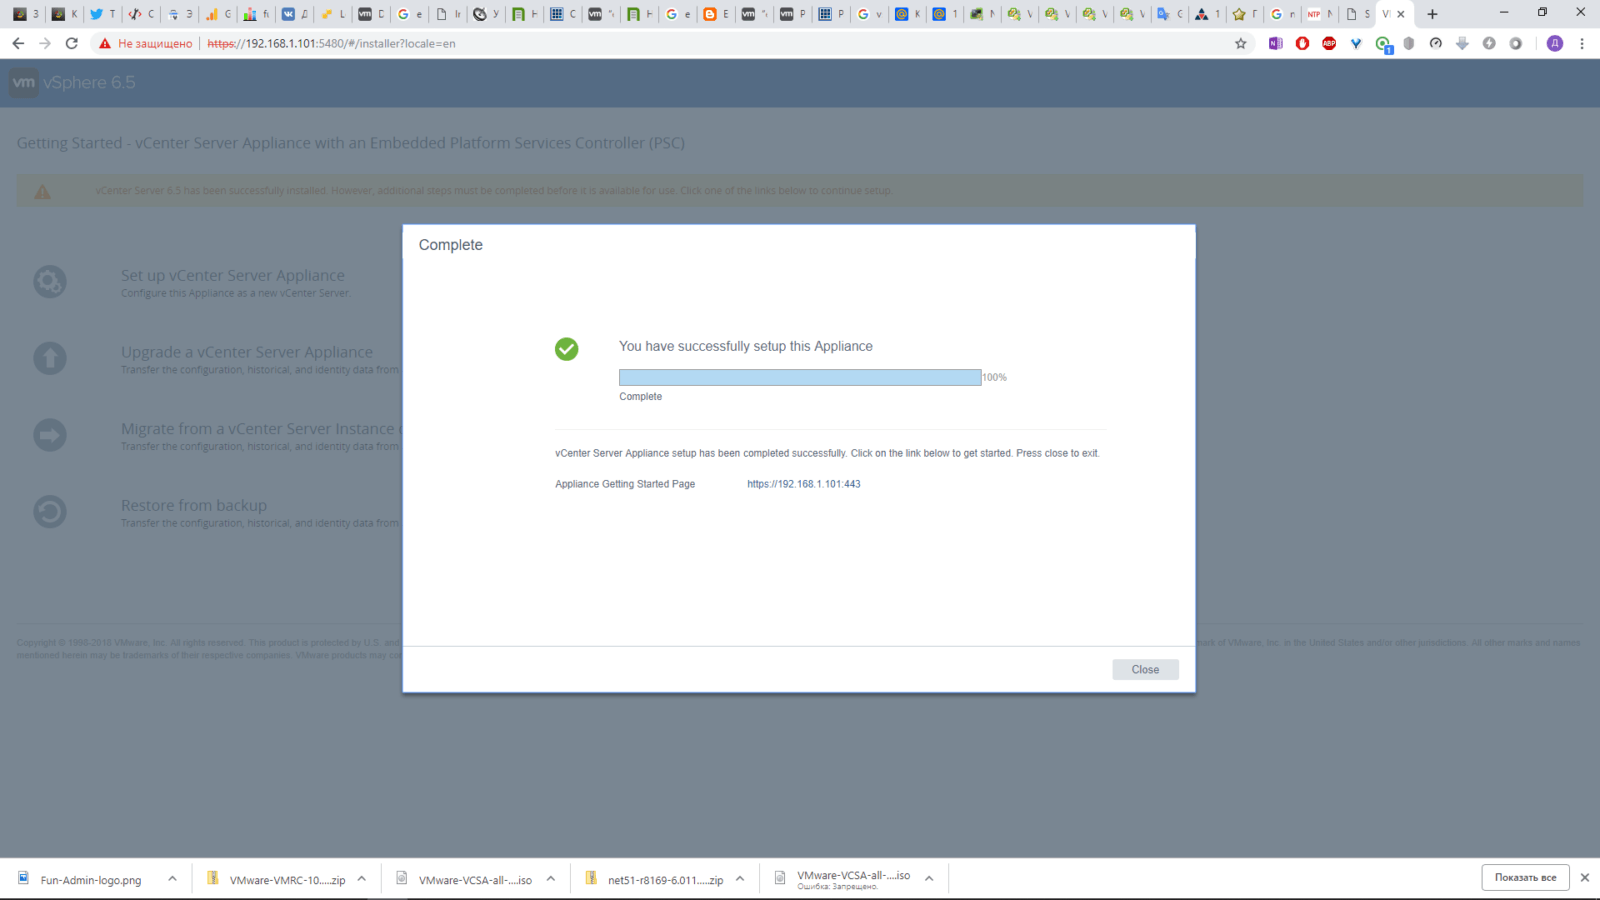Viewport: 1600px width, 900px height.
Task: Switch to the NTP browser tab
Action: 1317,14
